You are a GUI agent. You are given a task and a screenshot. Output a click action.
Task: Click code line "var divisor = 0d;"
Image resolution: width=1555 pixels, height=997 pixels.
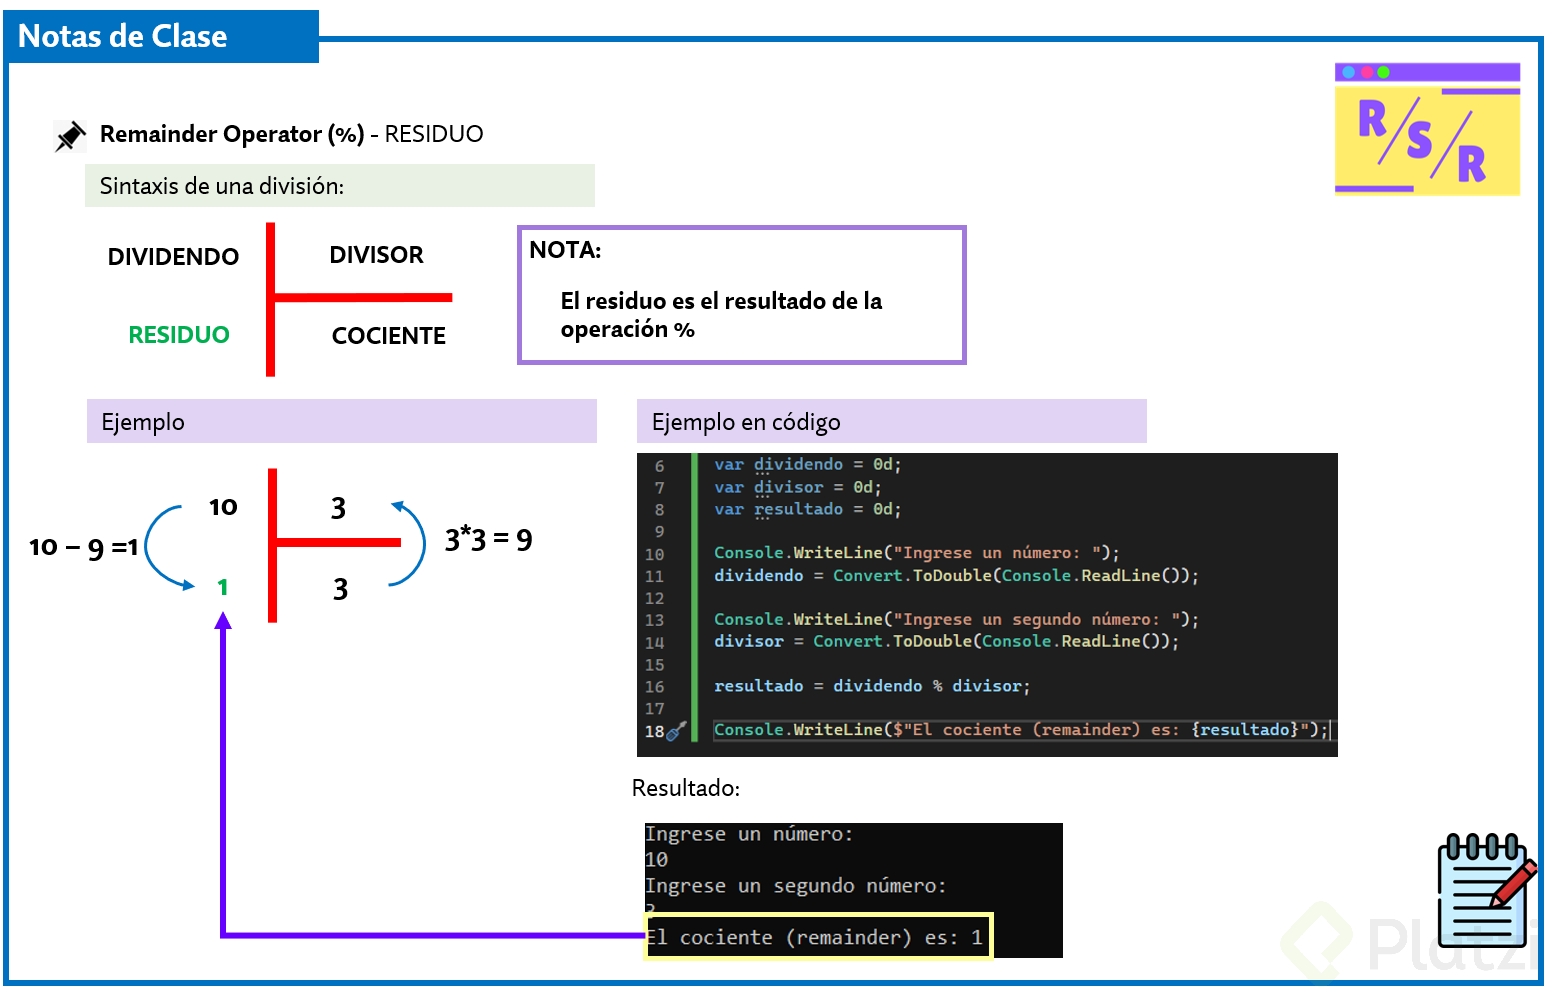[x=797, y=488]
